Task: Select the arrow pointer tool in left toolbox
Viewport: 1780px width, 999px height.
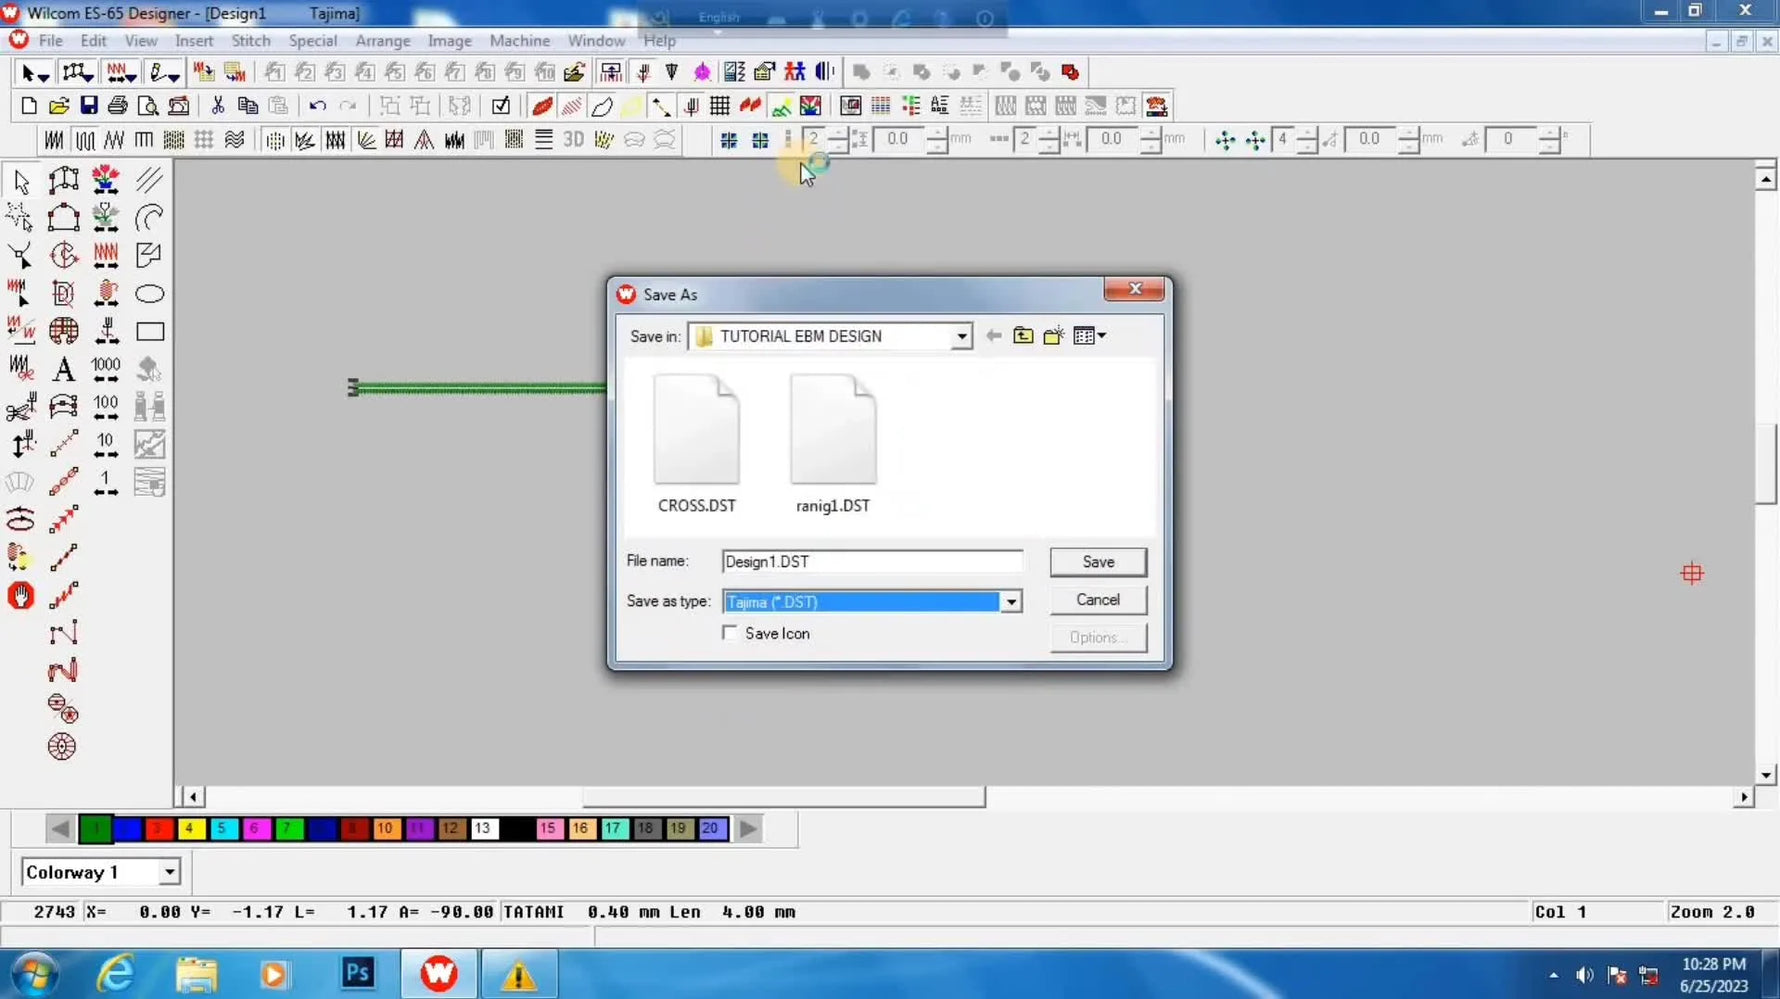Action: [21, 182]
